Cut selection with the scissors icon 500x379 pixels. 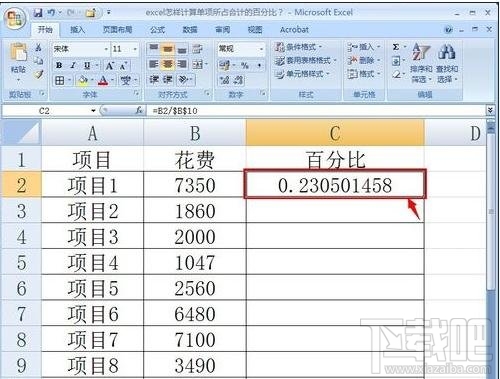[x=39, y=48]
